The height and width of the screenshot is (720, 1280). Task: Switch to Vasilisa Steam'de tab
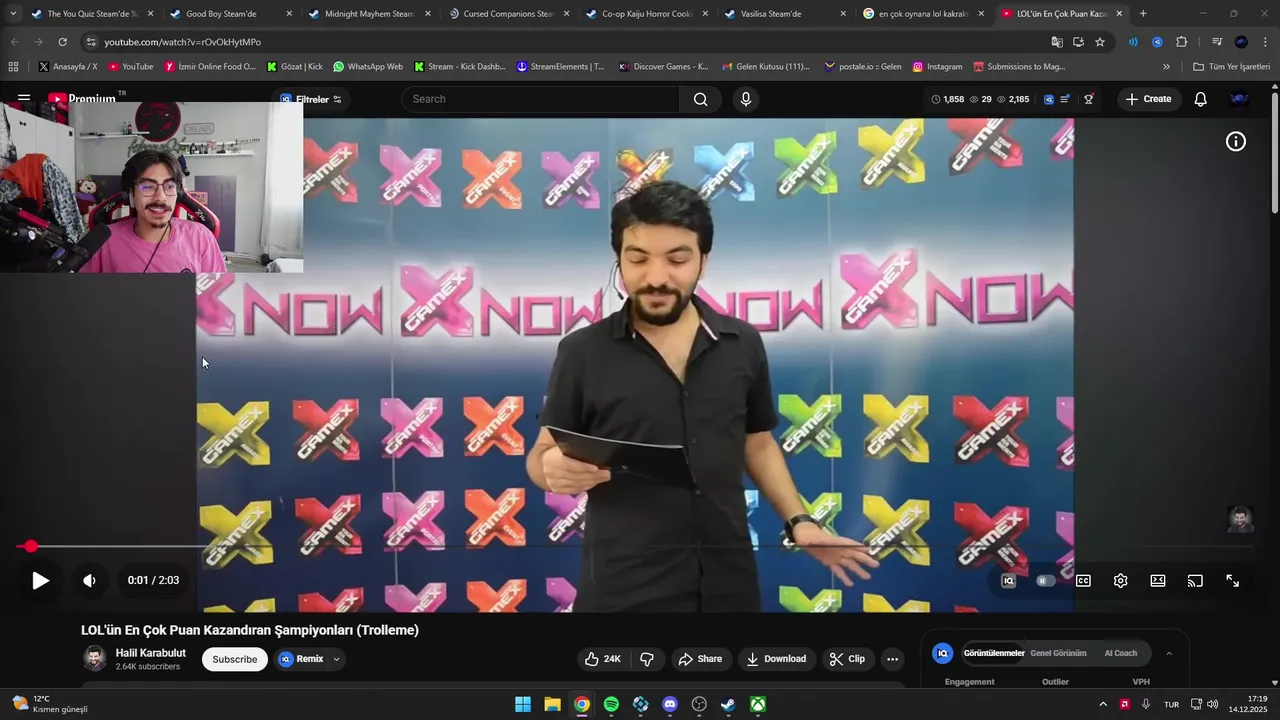[785, 14]
